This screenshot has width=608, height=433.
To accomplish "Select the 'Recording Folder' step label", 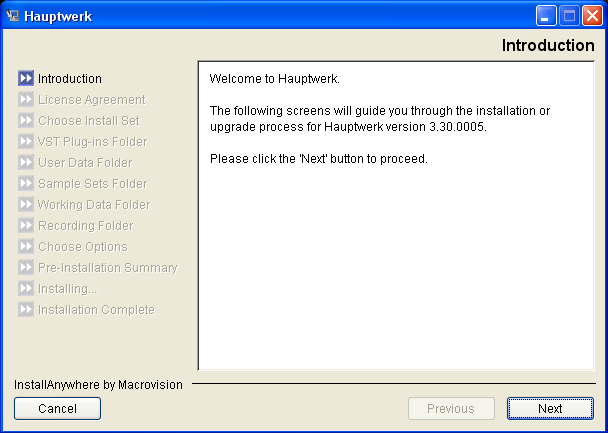I will (86, 225).
